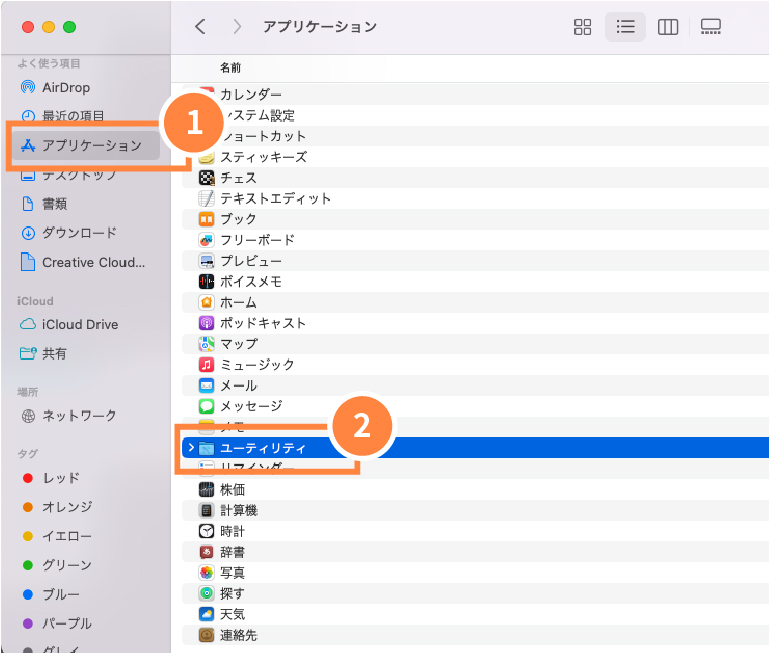Select the 時計 app icon
Screen dimensions: 769x653
click(206, 531)
